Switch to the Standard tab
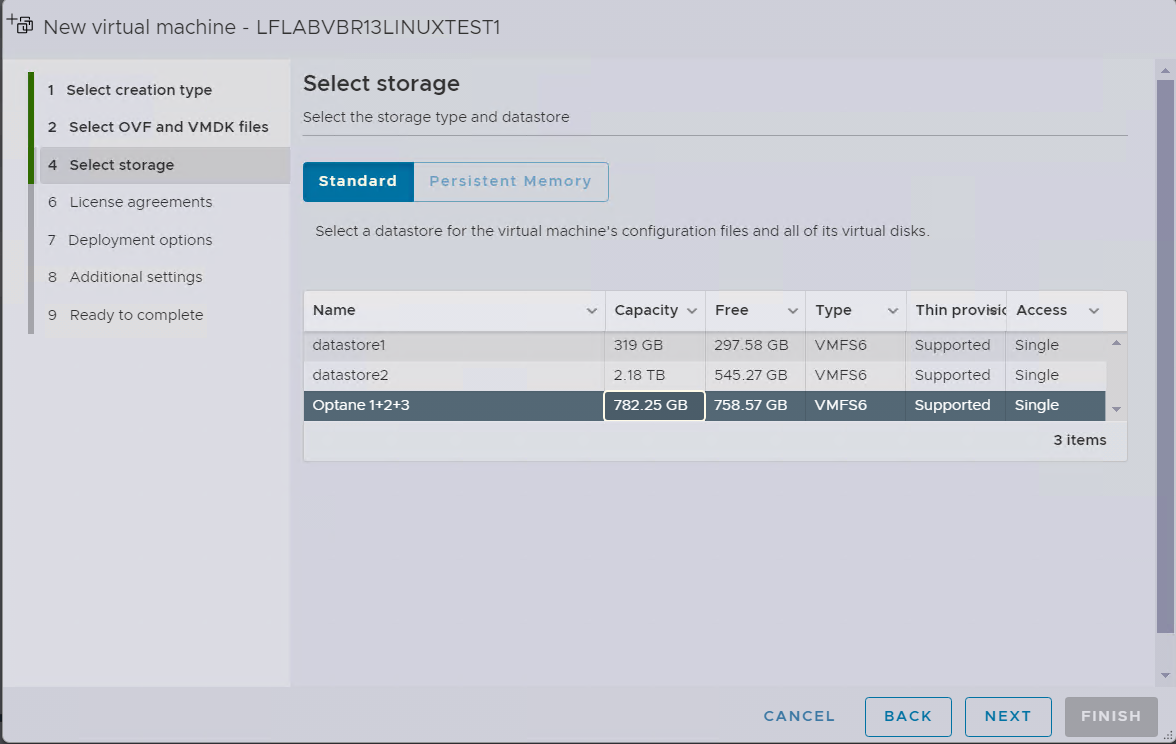The image size is (1176, 744). click(x=358, y=181)
